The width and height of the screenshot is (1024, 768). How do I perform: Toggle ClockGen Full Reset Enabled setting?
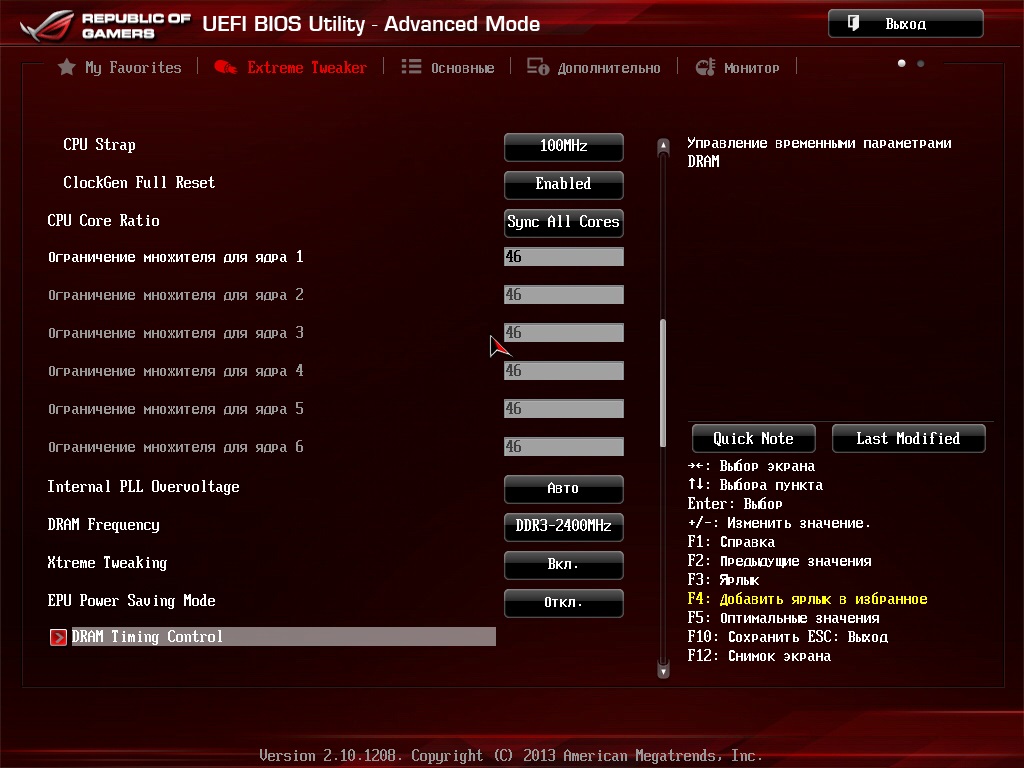(563, 184)
